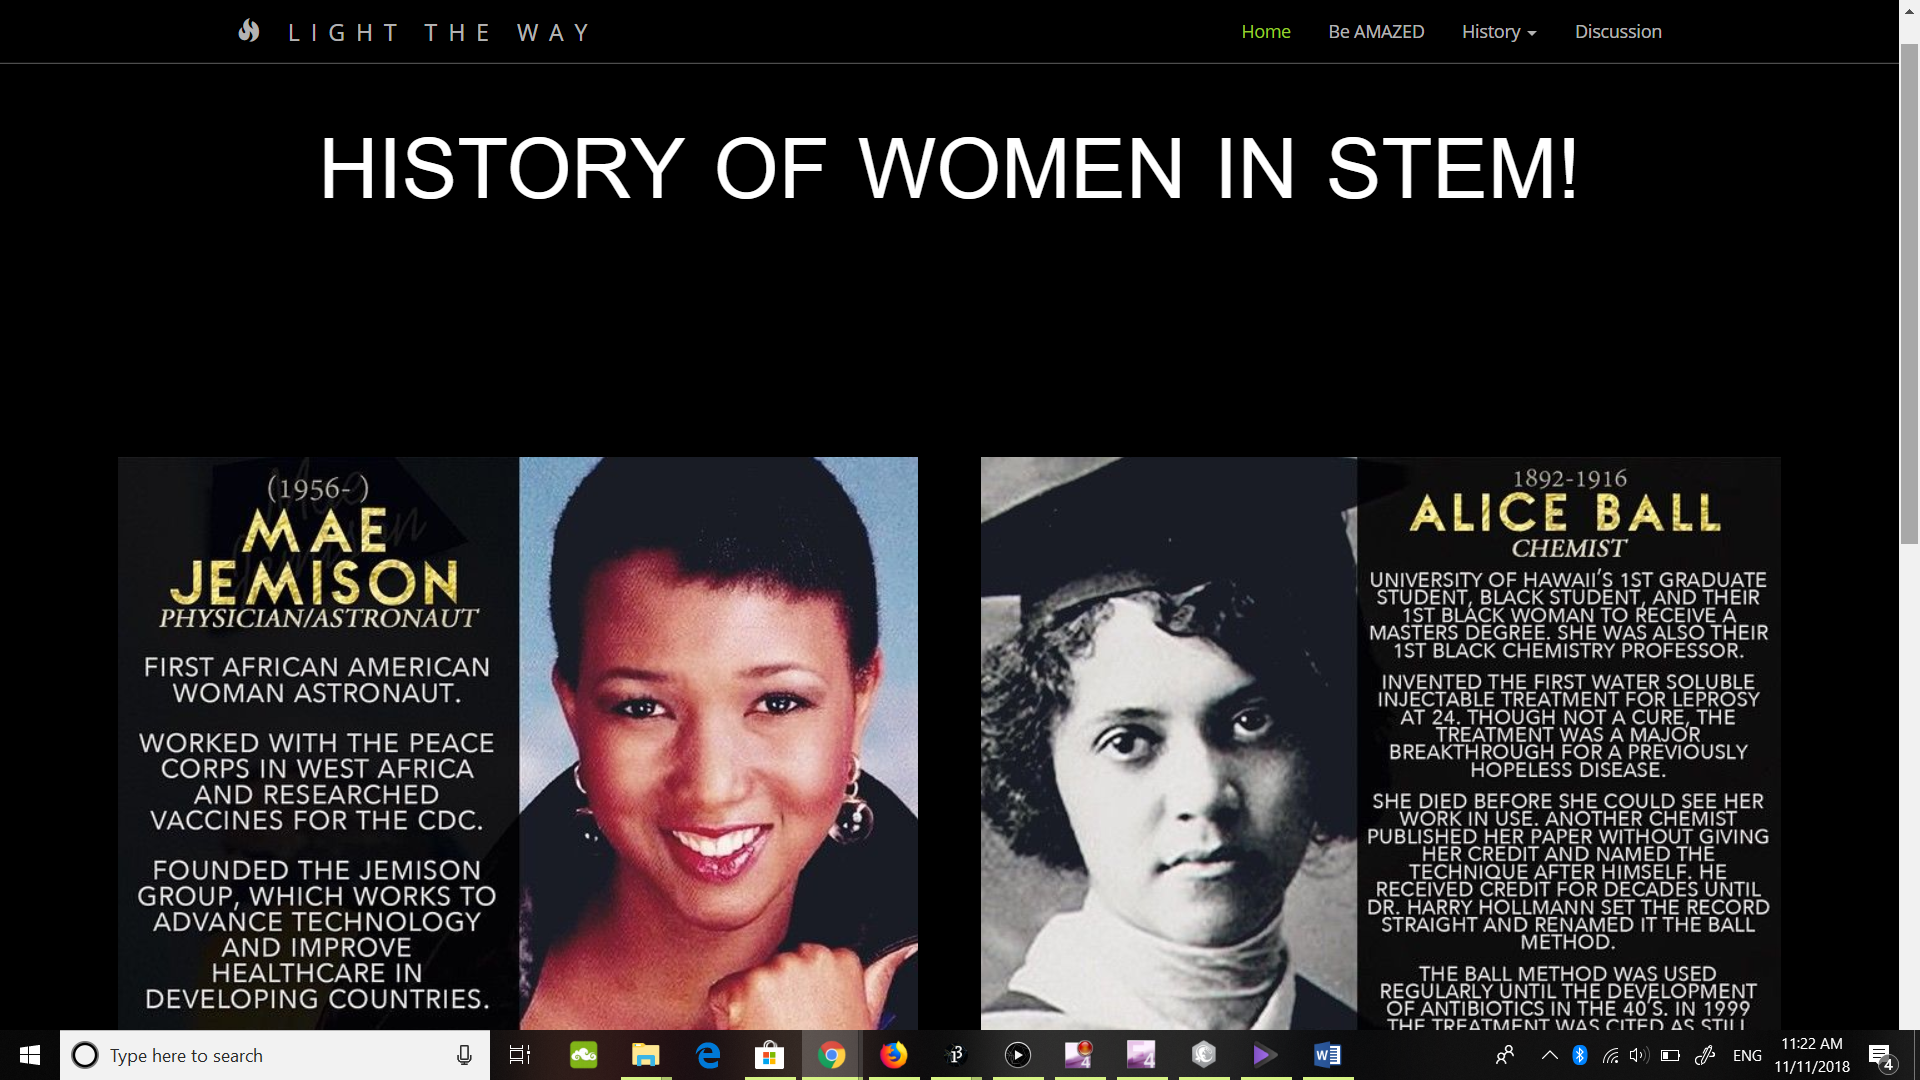Activate the Cortana microphone icon
1920x1080 pixels.
464,1055
